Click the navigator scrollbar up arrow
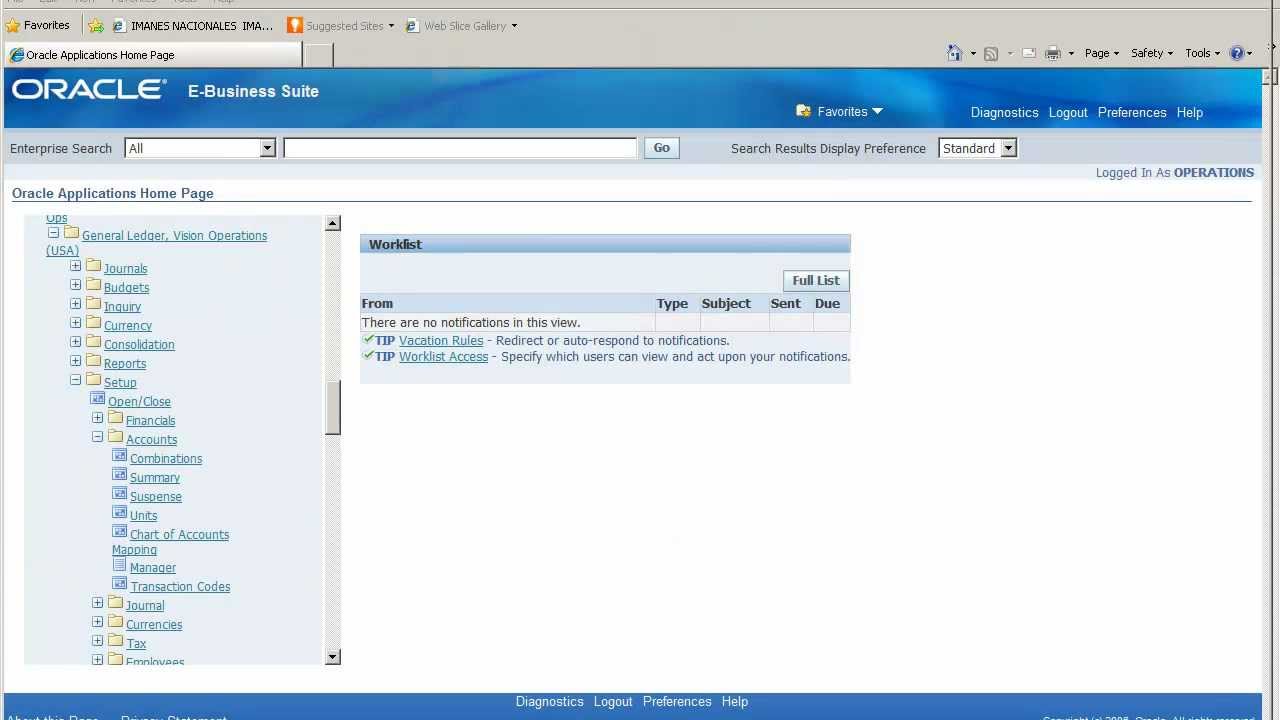The height and width of the screenshot is (720, 1280). click(x=333, y=223)
